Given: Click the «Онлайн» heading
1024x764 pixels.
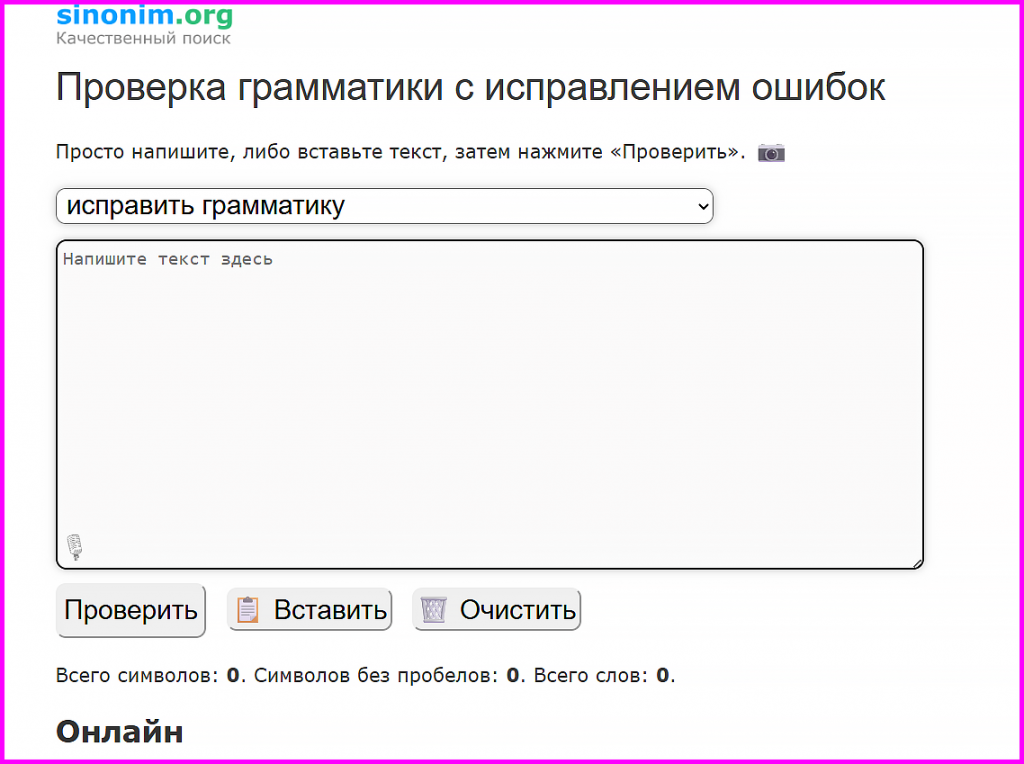Looking at the screenshot, I should click(120, 732).
